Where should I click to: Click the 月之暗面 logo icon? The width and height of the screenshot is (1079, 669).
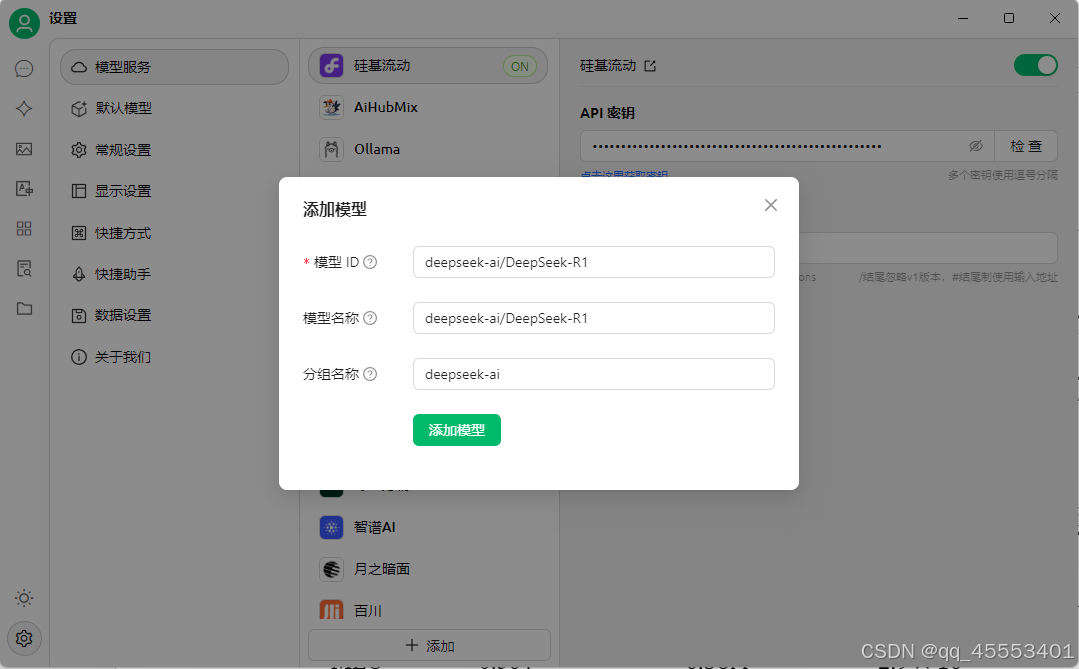click(332, 569)
